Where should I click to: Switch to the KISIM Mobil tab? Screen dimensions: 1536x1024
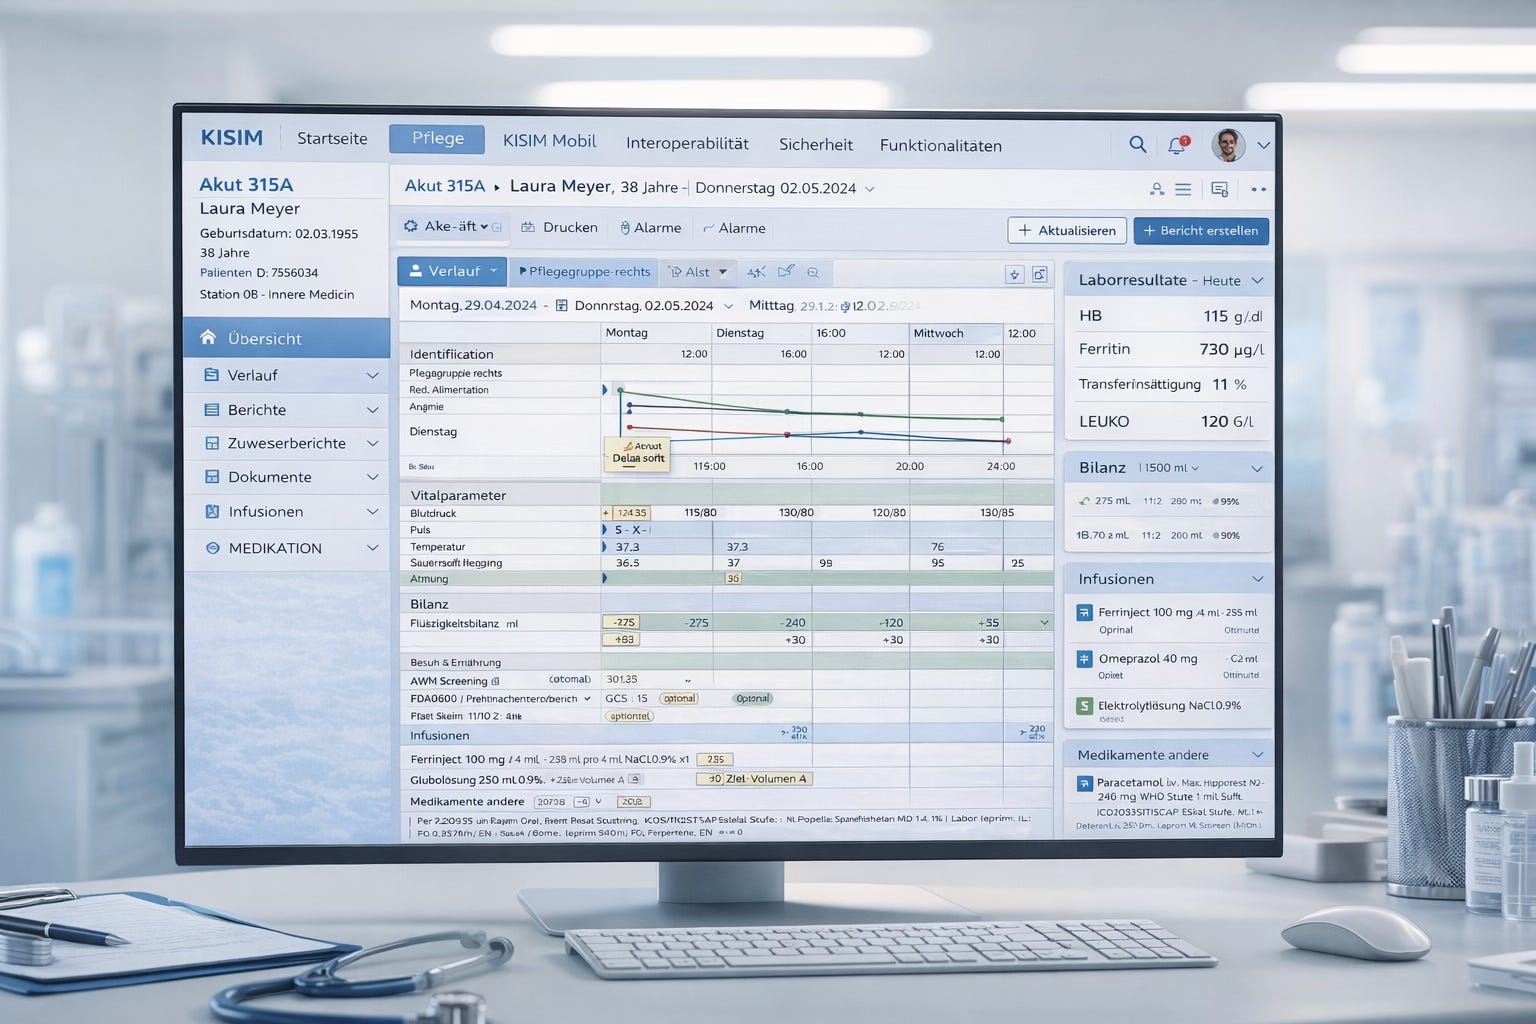coord(549,141)
